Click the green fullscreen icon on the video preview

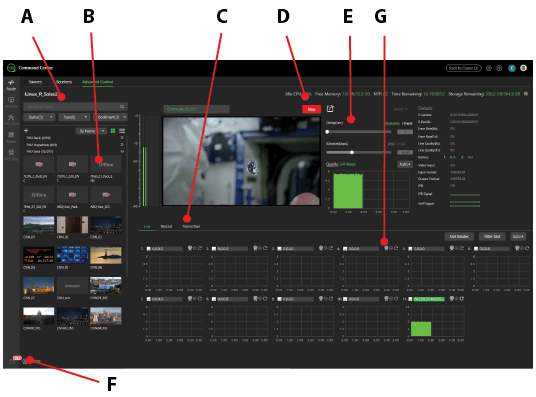click(314, 200)
